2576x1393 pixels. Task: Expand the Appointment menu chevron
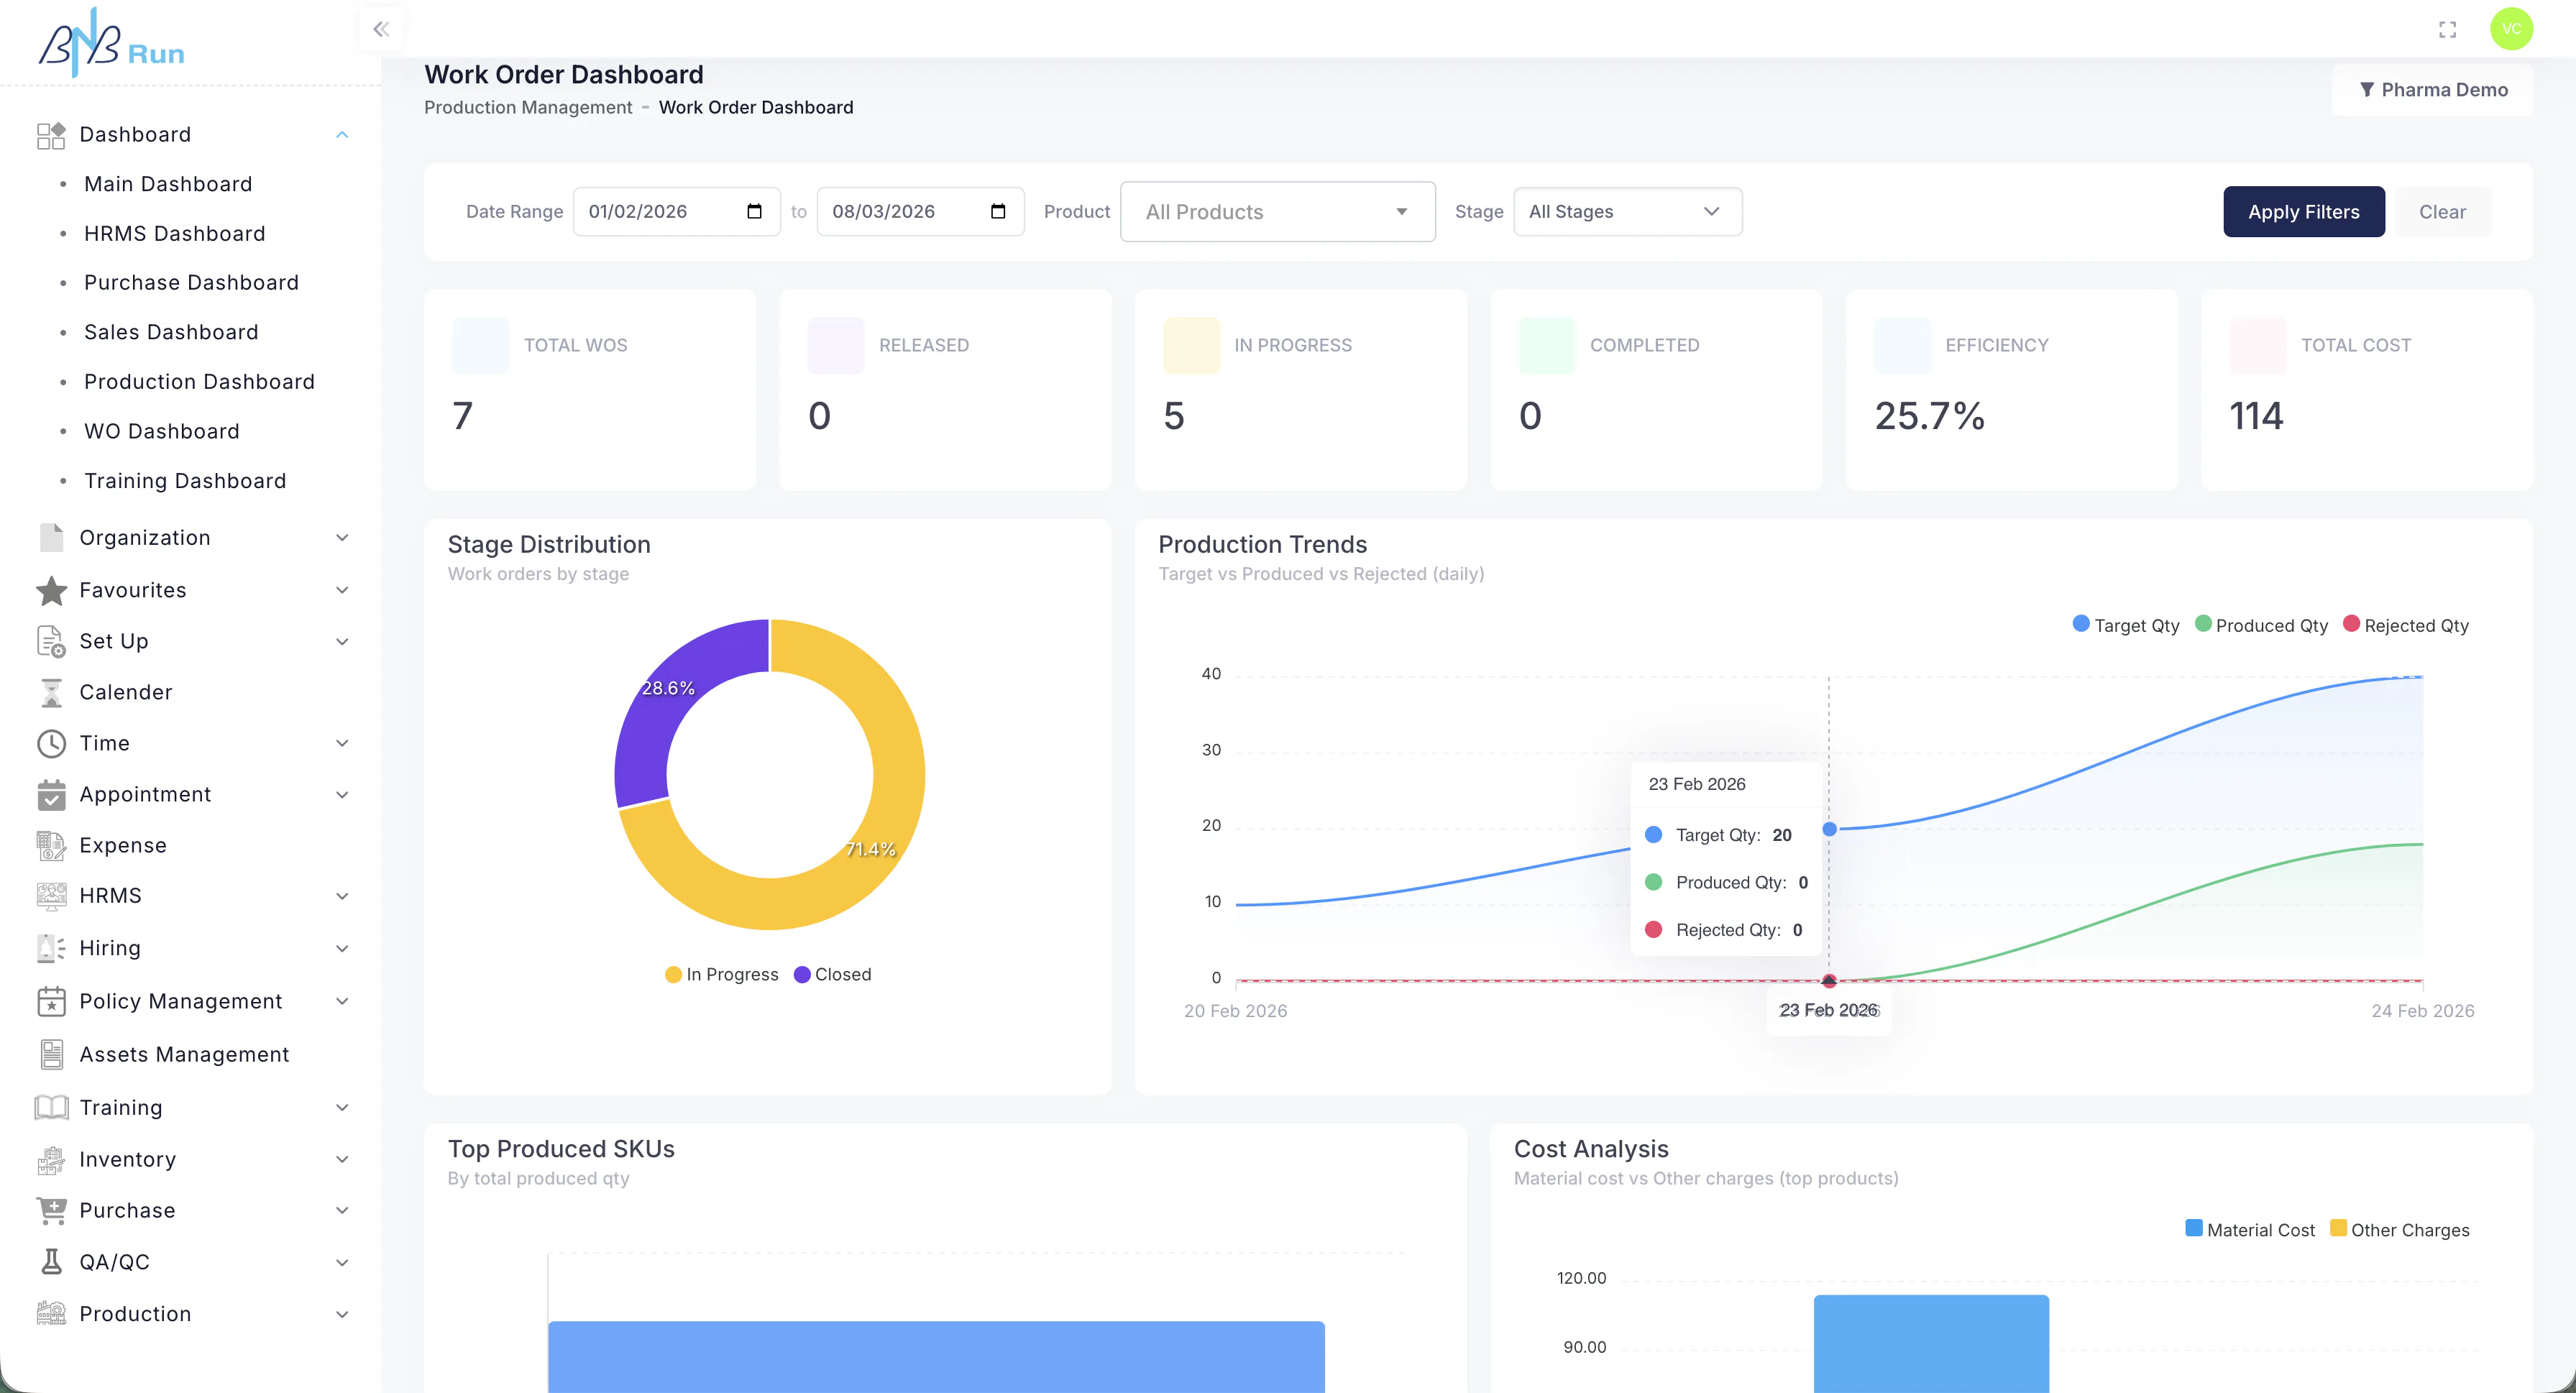click(342, 795)
